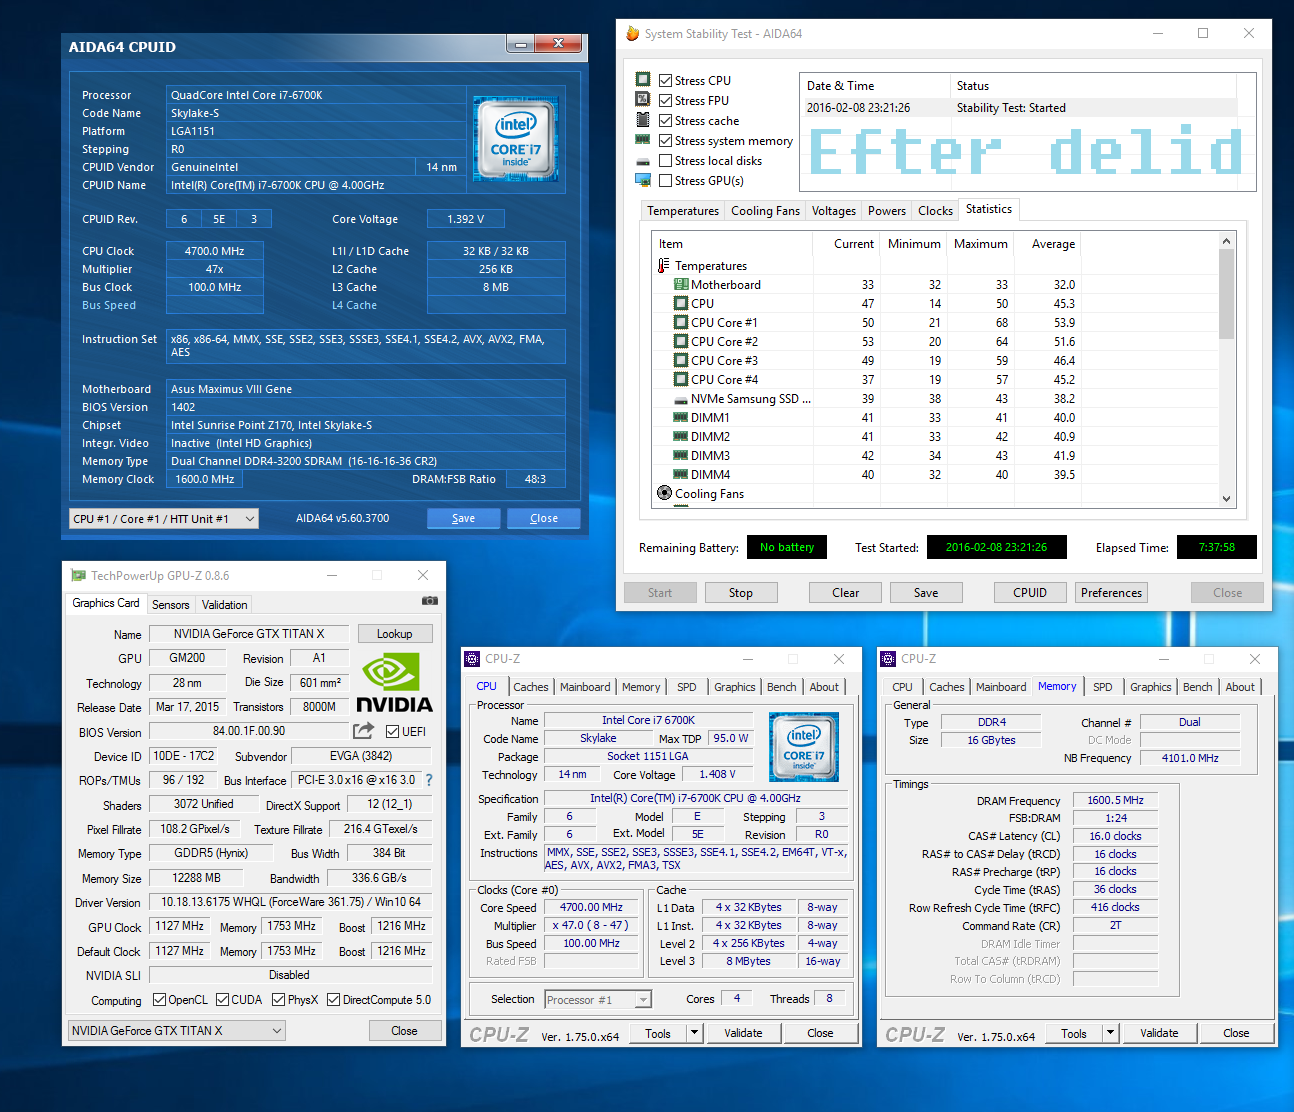This screenshot has width=1294, height=1112.
Task: Click the Stress cache icon
Action: click(x=643, y=119)
